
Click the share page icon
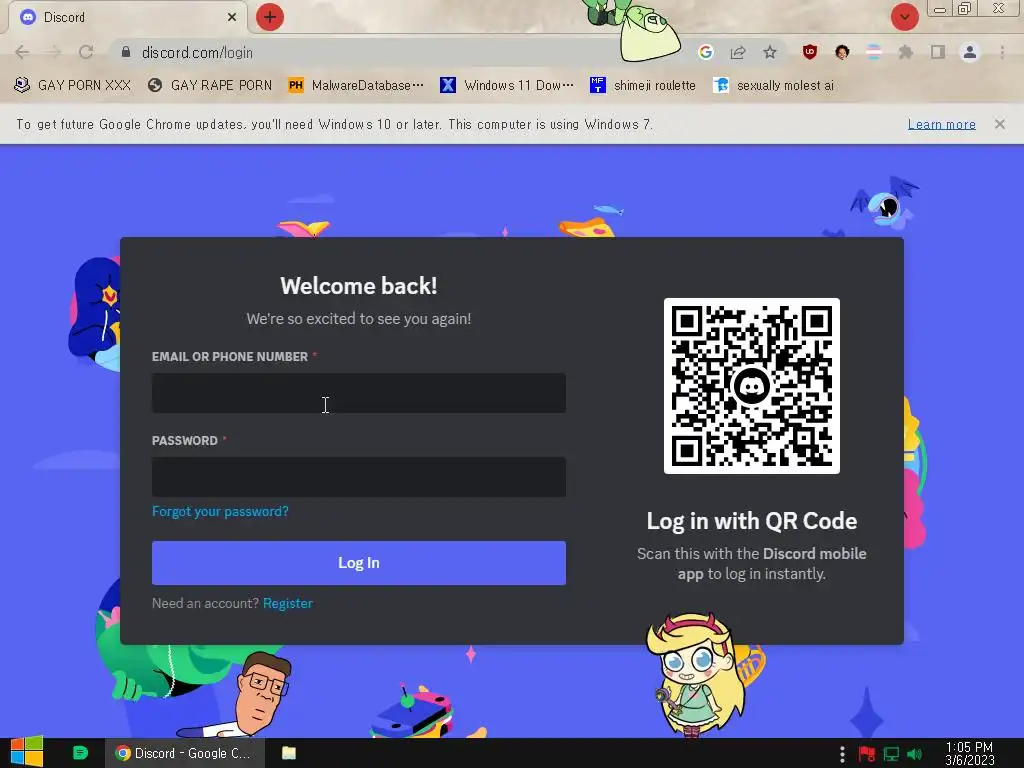coord(738,52)
